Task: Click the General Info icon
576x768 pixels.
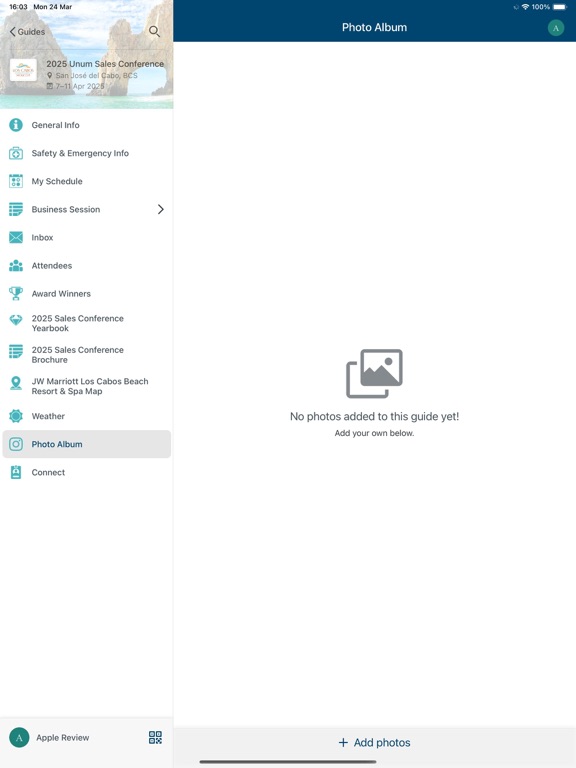Action: coord(16,125)
